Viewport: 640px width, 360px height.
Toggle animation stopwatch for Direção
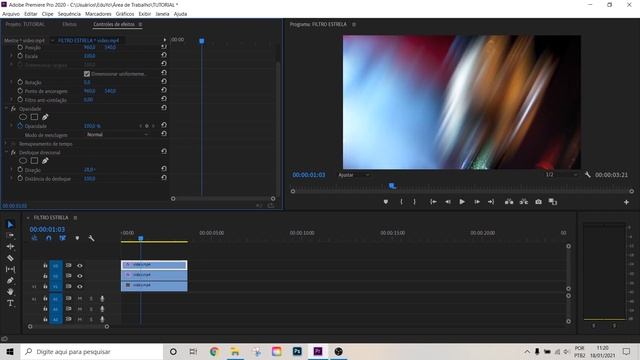(20, 169)
